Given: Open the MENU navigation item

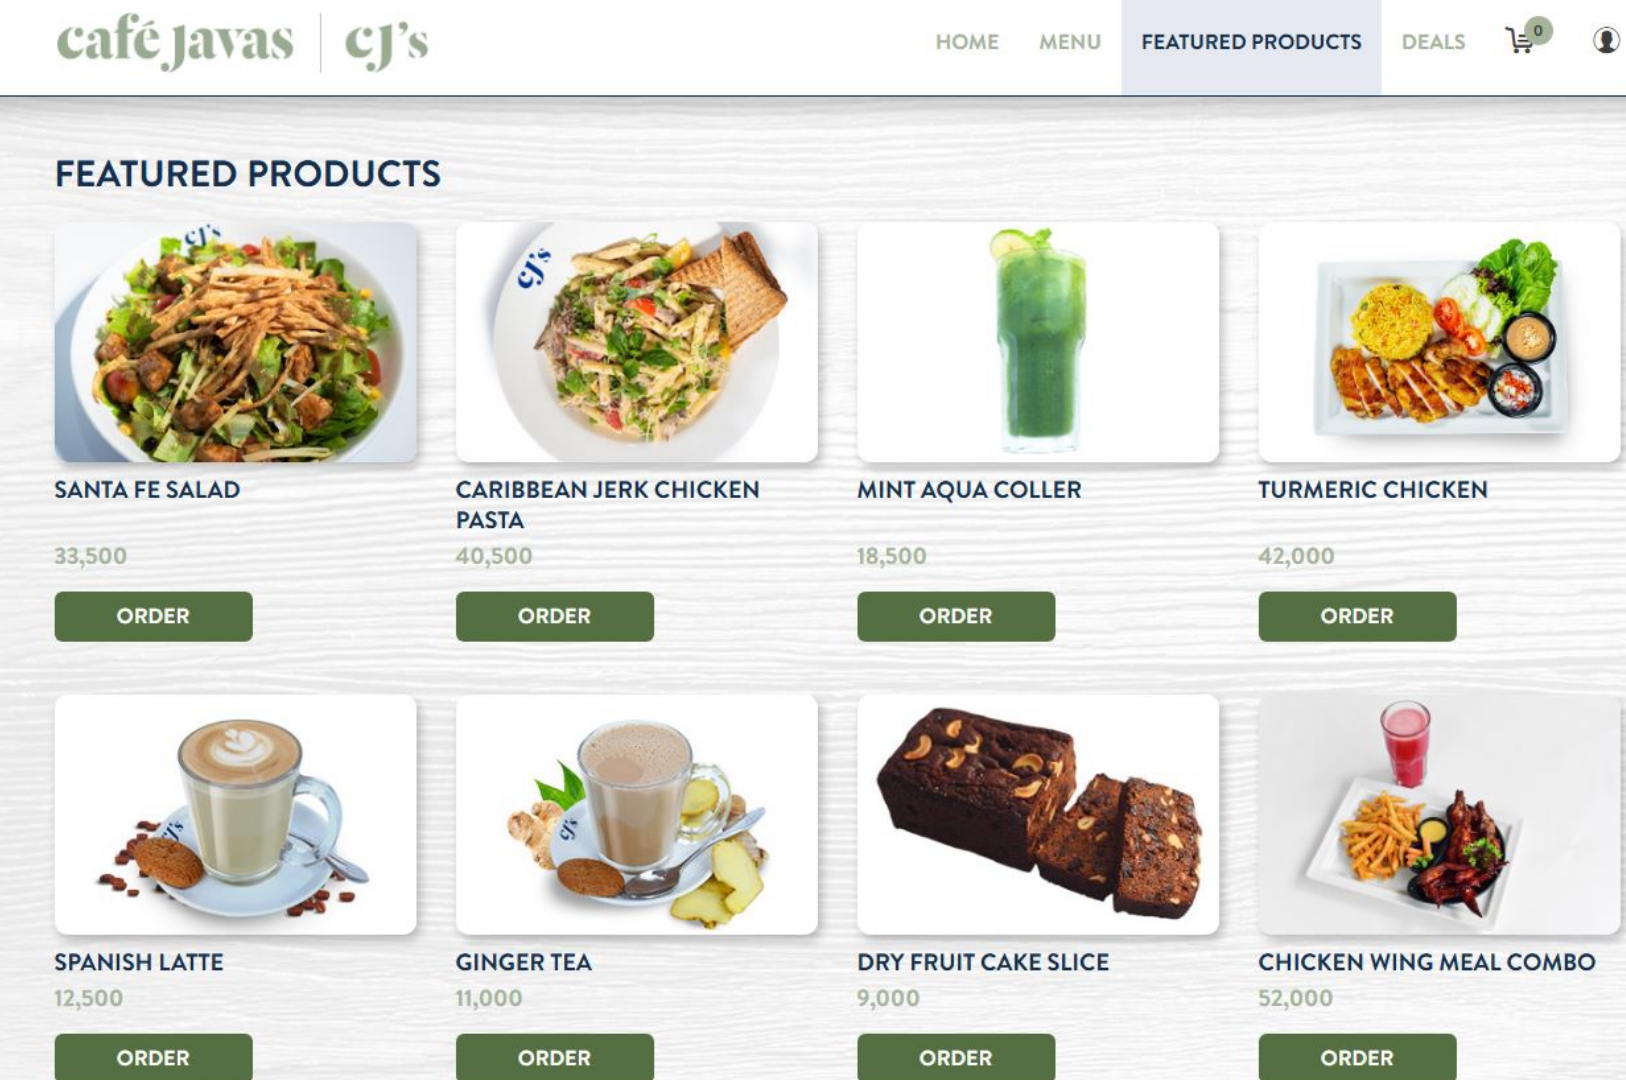Looking at the screenshot, I should (x=1069, y=42).
